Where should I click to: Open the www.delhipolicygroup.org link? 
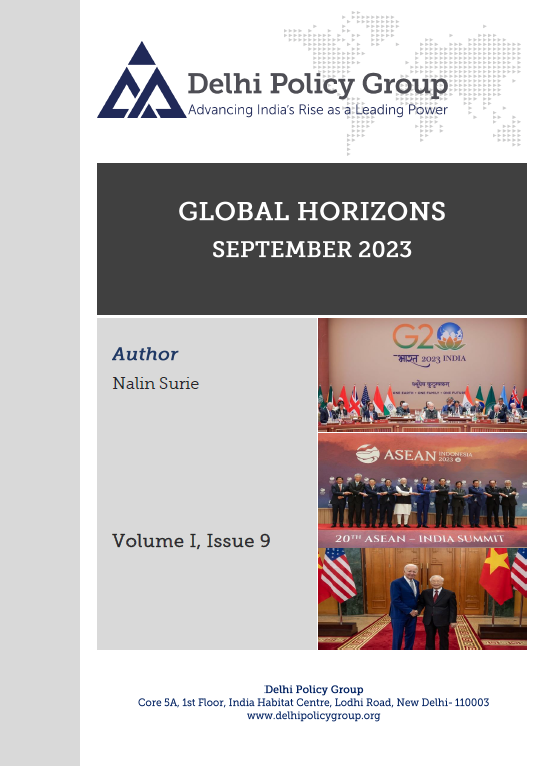tap(314, 716)
